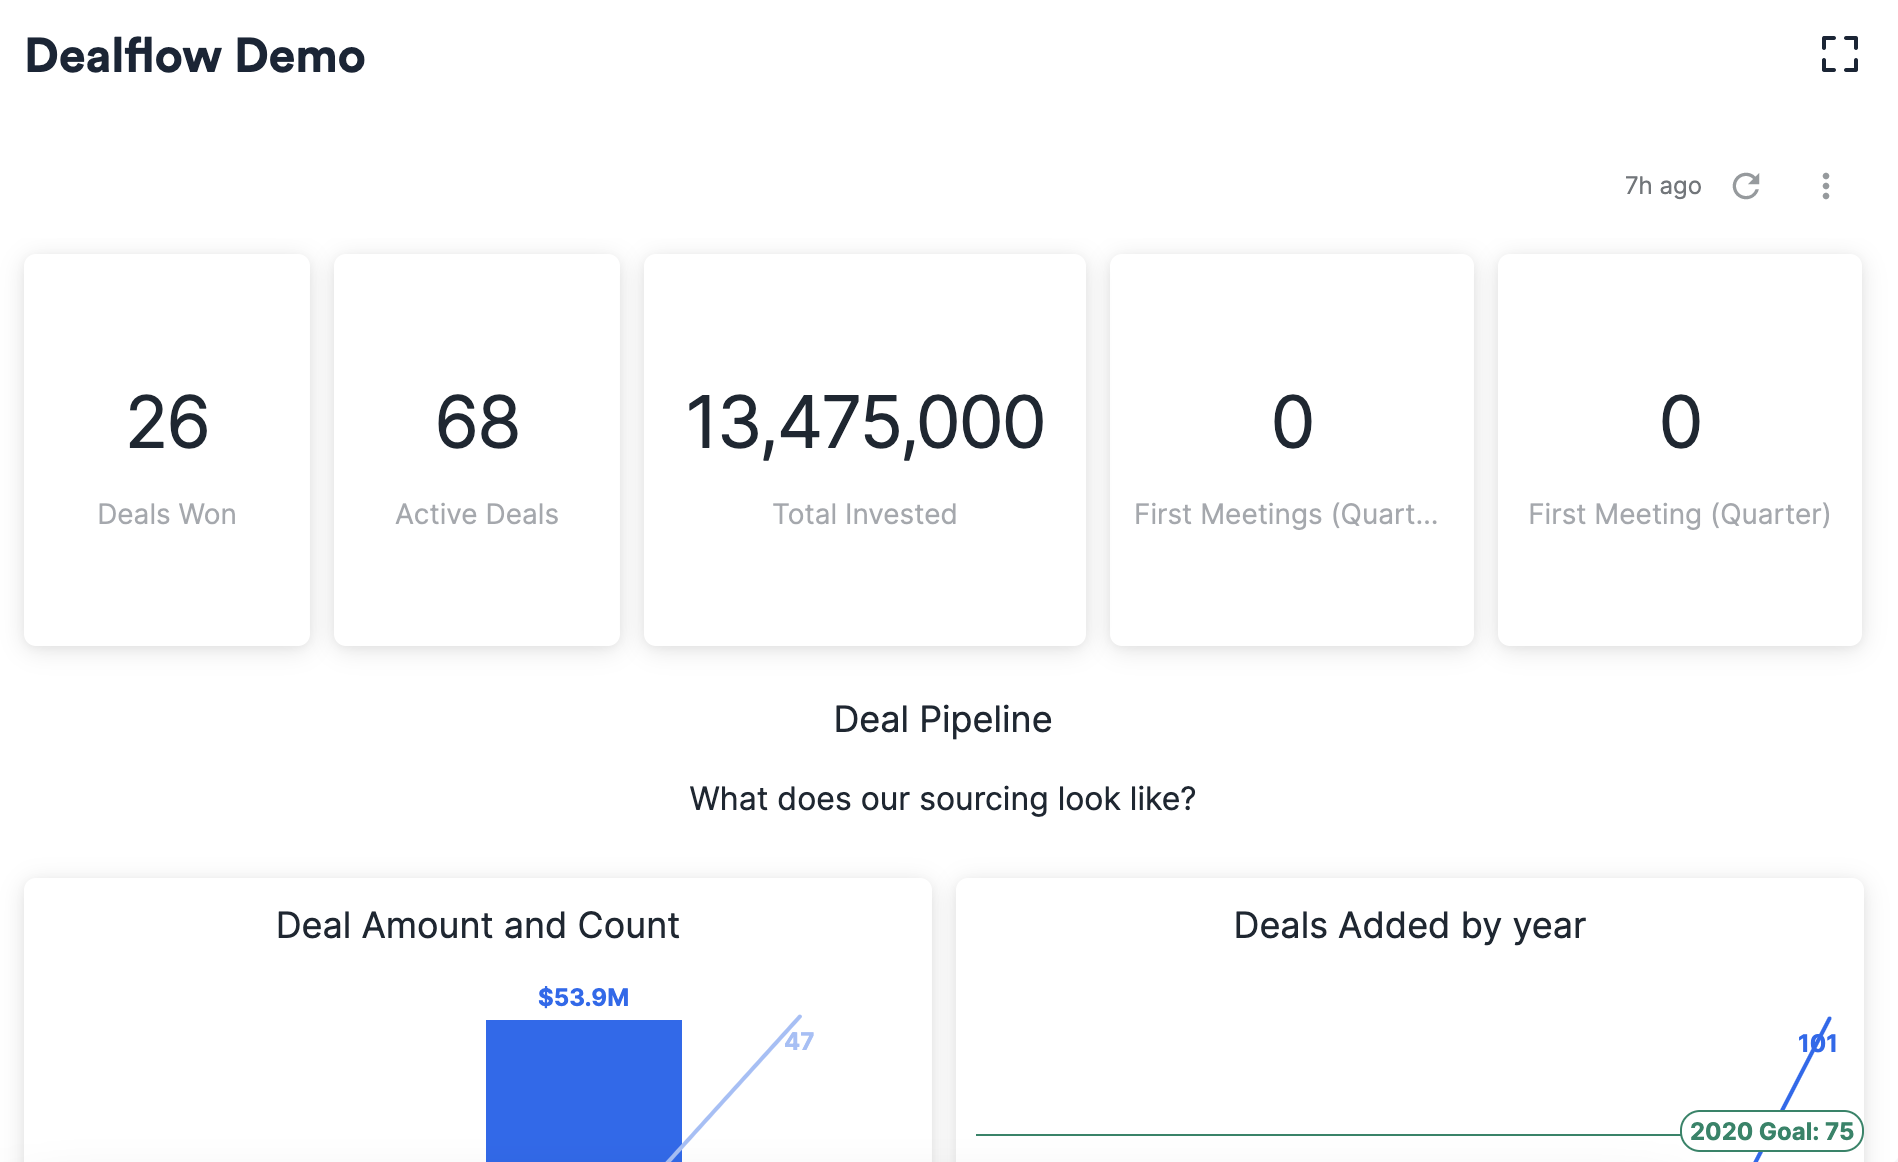Click the first 'First Meetings (Quart...)' card
Screen dimensions: 1898x1162
(x=1290, y=449)
